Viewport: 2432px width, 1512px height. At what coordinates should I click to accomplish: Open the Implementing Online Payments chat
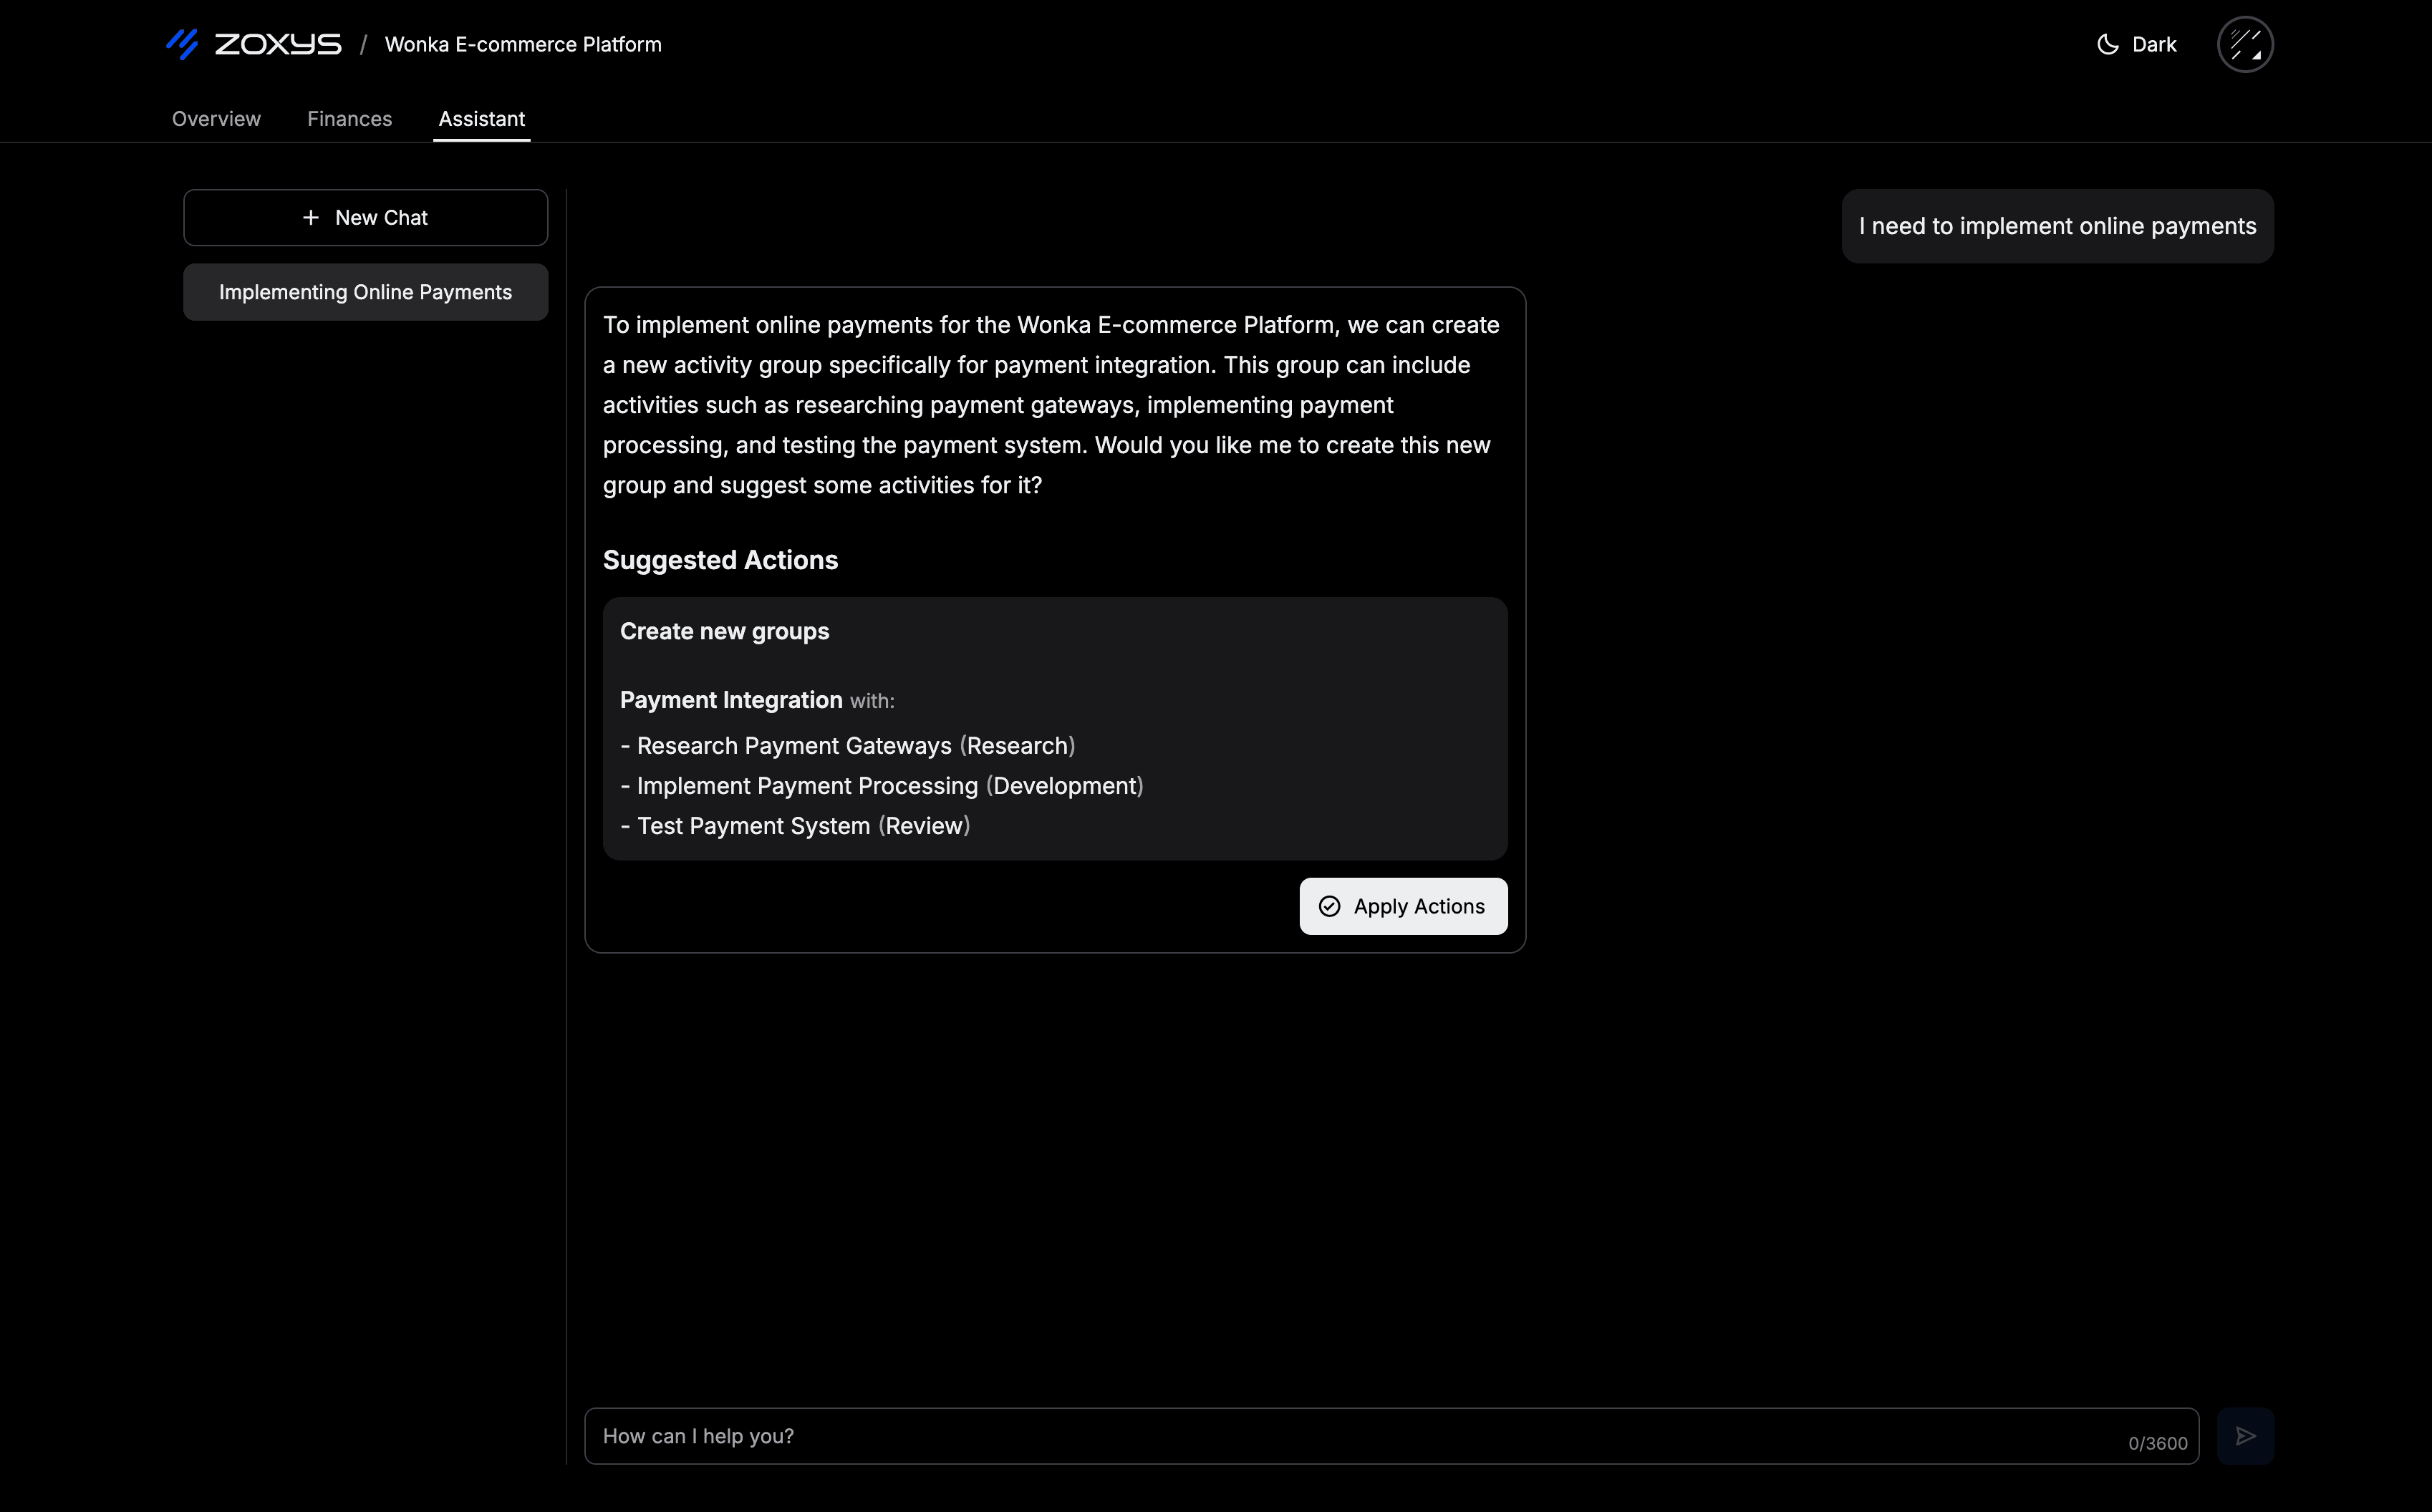365,292
